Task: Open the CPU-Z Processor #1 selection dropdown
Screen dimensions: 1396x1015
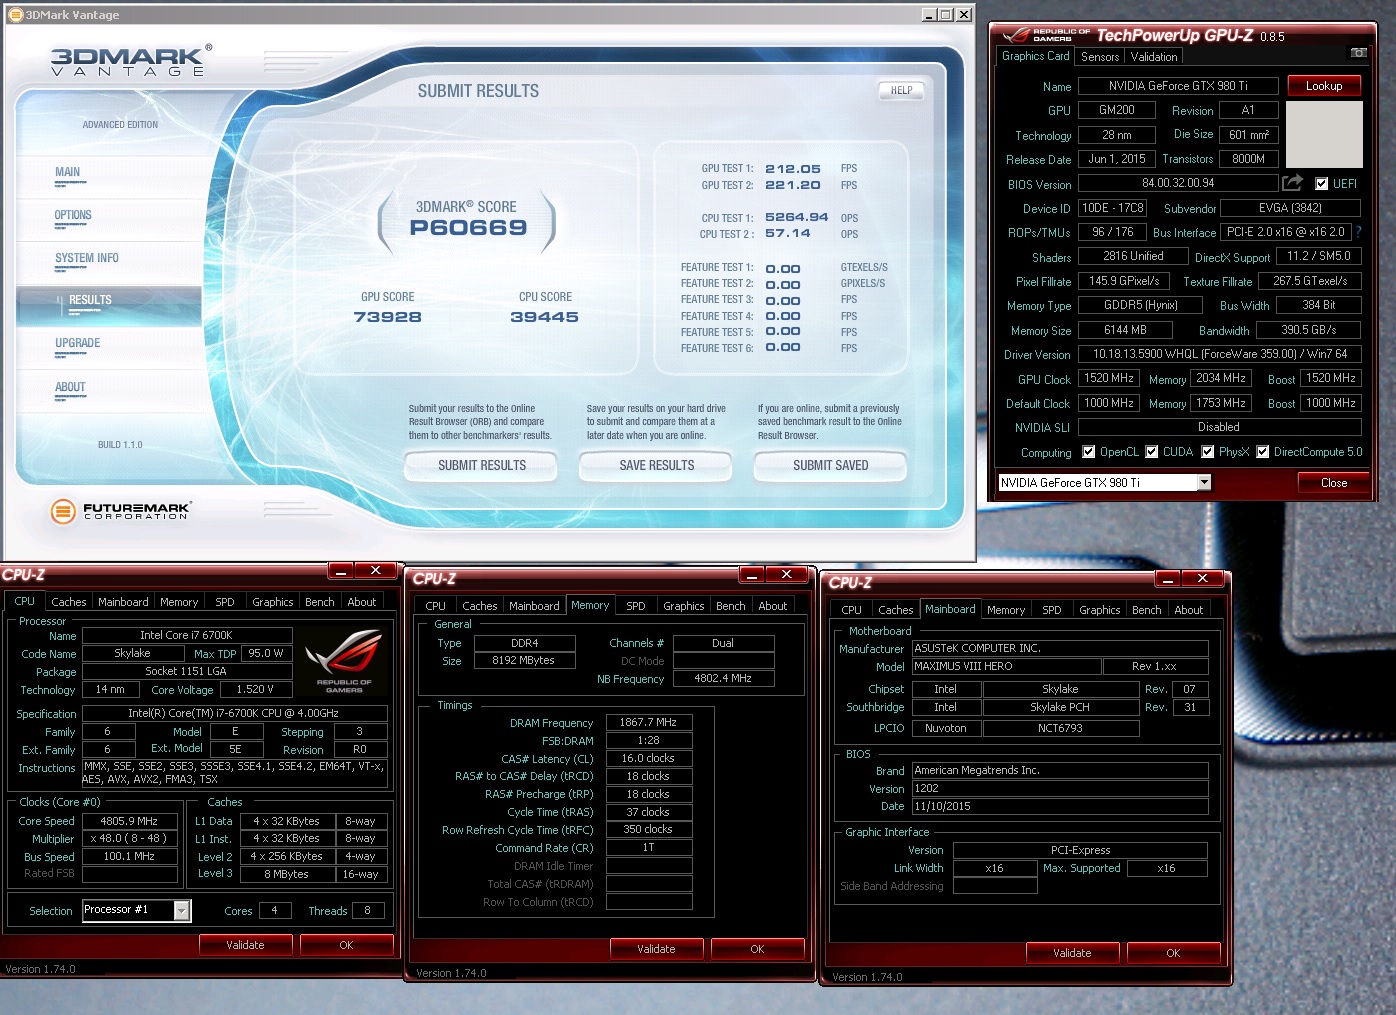Action: (182, 910)
